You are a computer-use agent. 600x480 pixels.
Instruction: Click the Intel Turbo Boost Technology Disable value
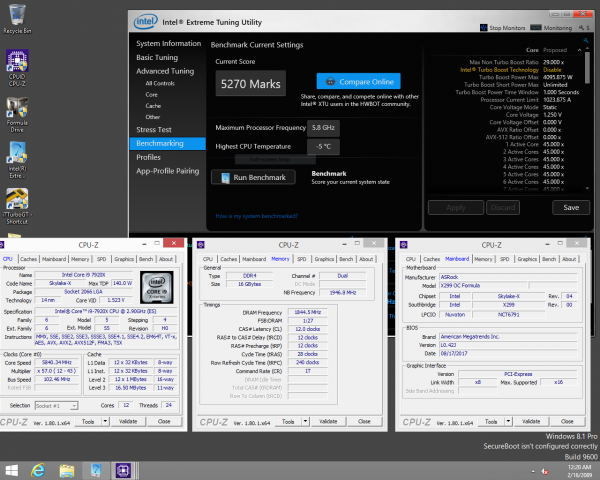tap(553, 70)
